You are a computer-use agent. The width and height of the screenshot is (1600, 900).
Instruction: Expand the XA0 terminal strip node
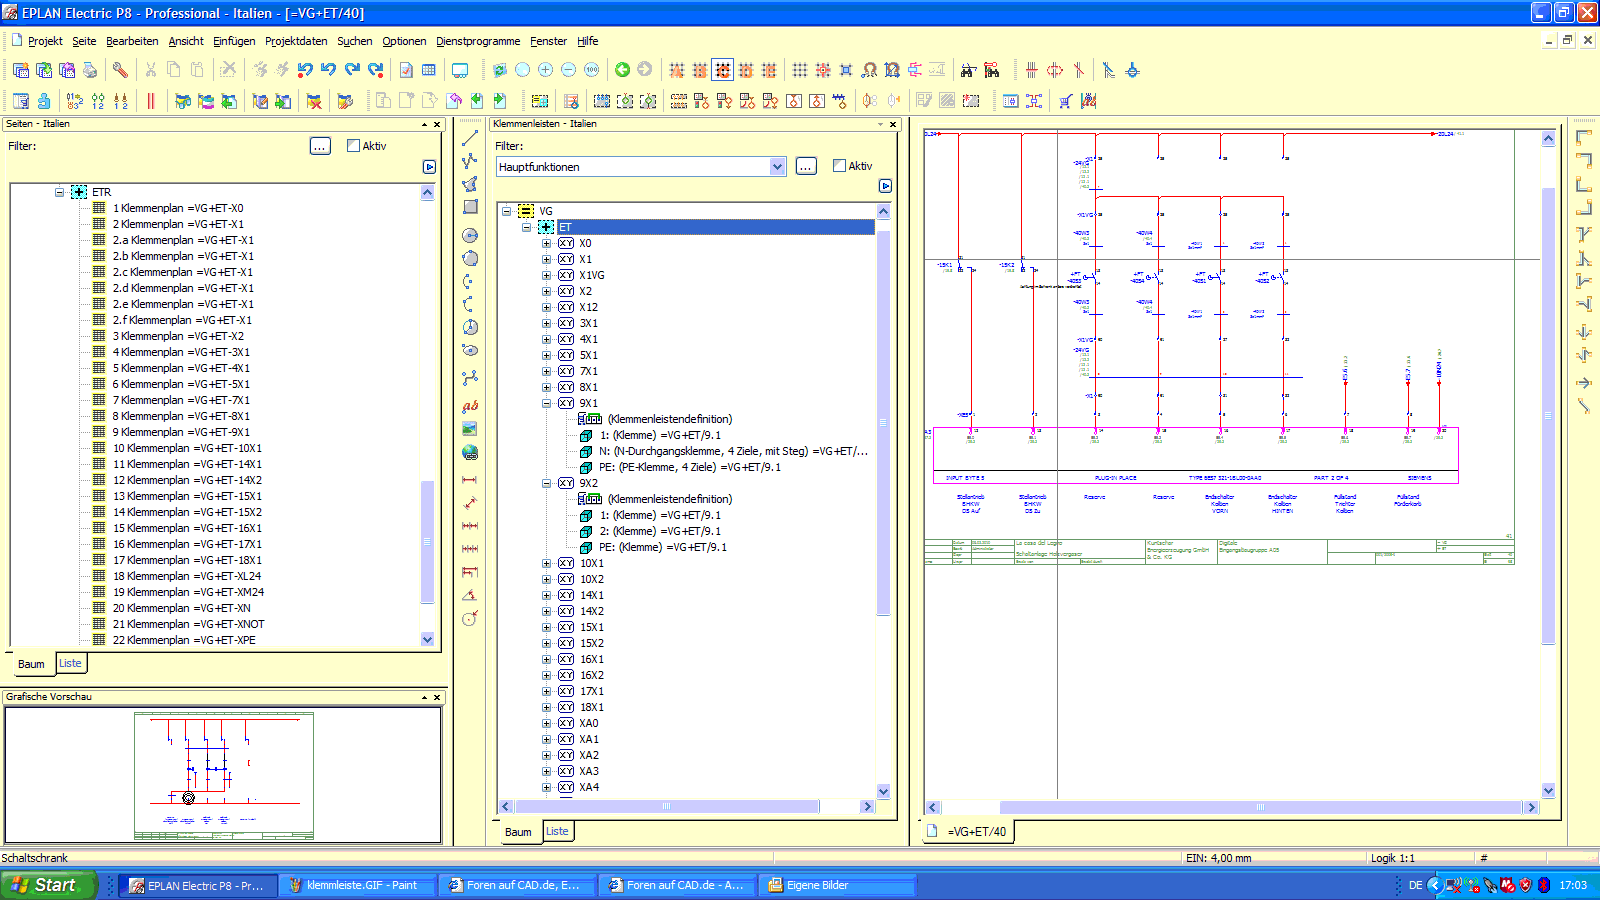pos(547,723)
